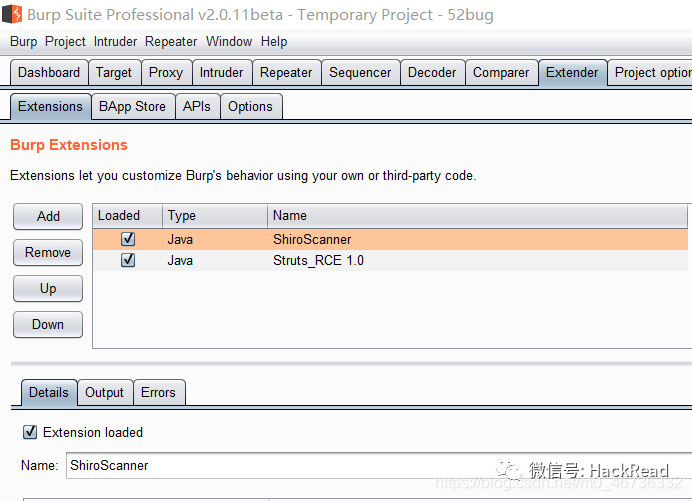Click the Remove extension button
The width and height of the screenshot is (692, 501).
[x=48, y=252]
